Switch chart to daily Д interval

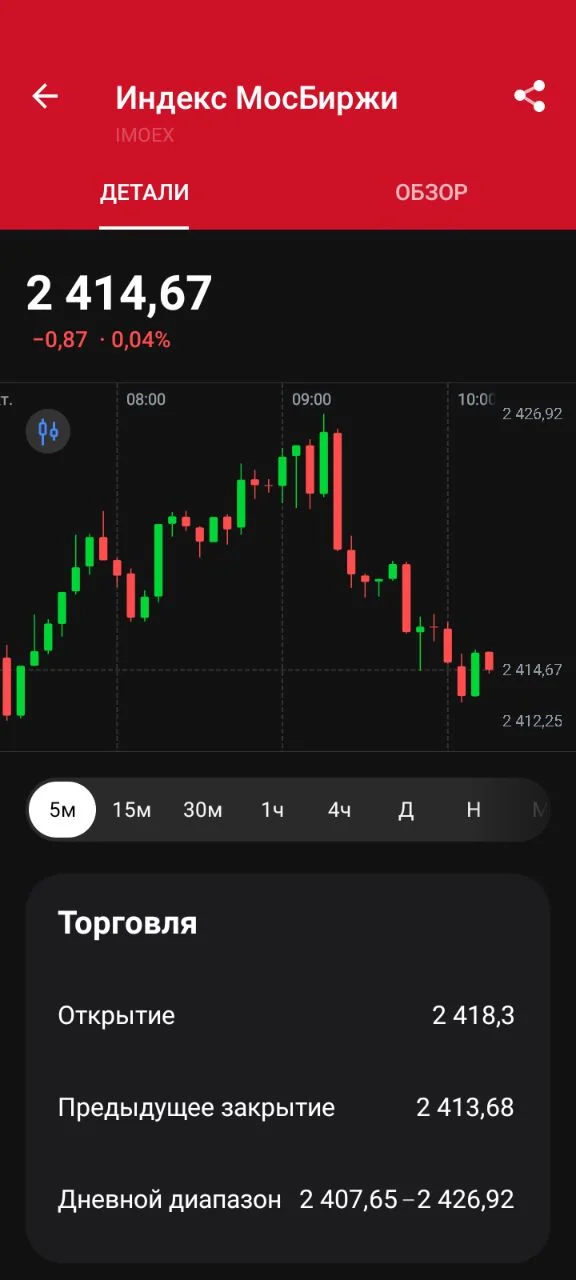click(x=406, y=809)
